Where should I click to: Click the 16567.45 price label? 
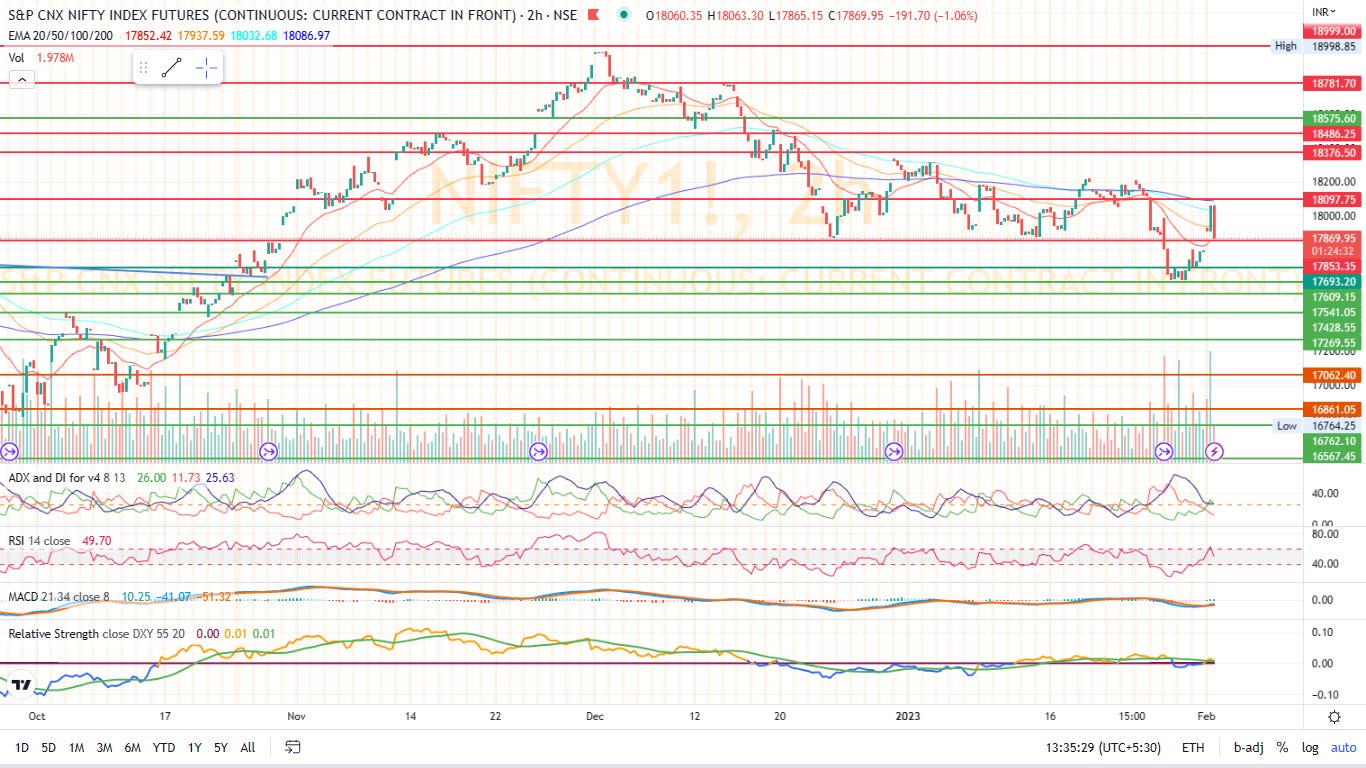tap(1335, 456)
